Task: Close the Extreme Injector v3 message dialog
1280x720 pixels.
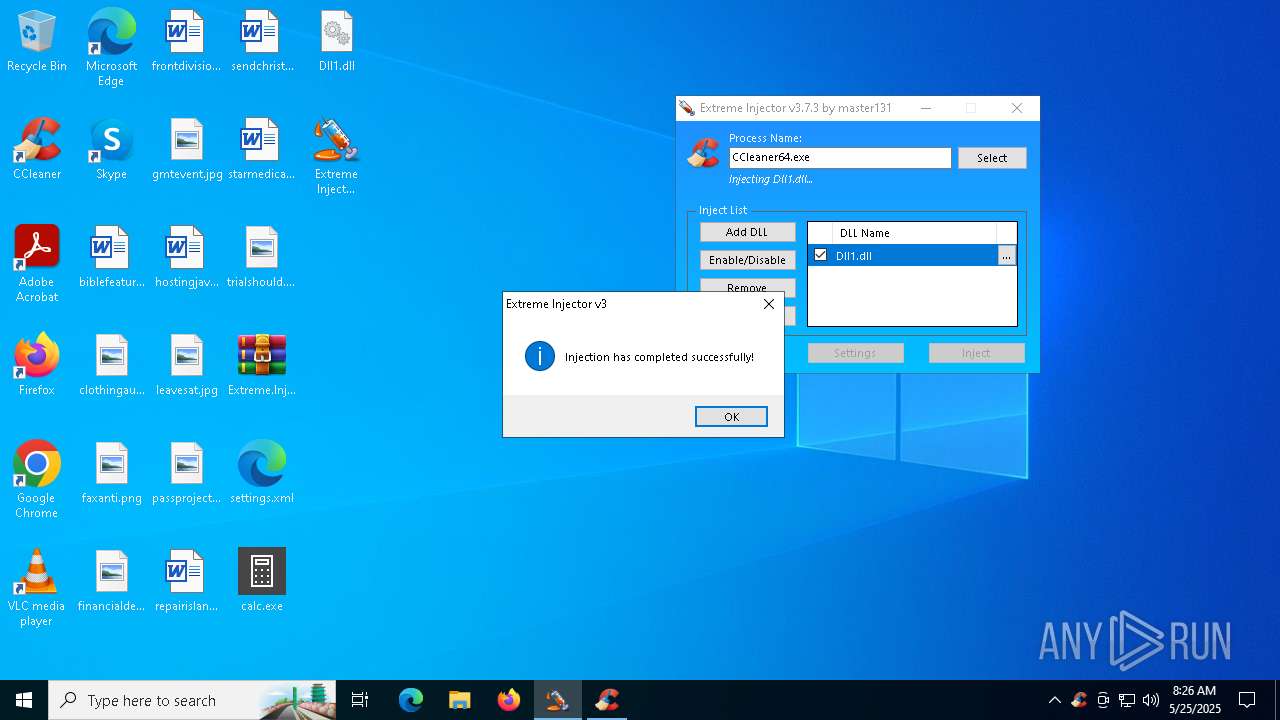Action: [x=768, y=304]
